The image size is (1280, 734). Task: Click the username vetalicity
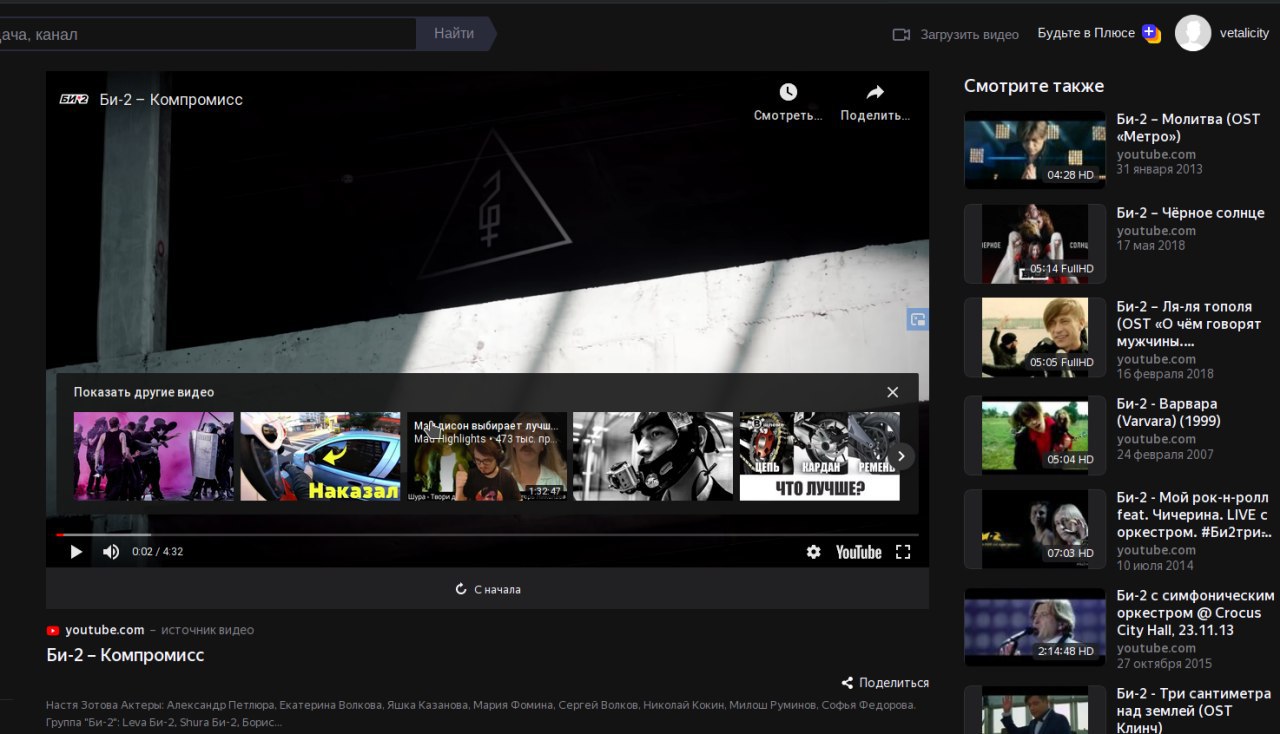click(1244, 33)
